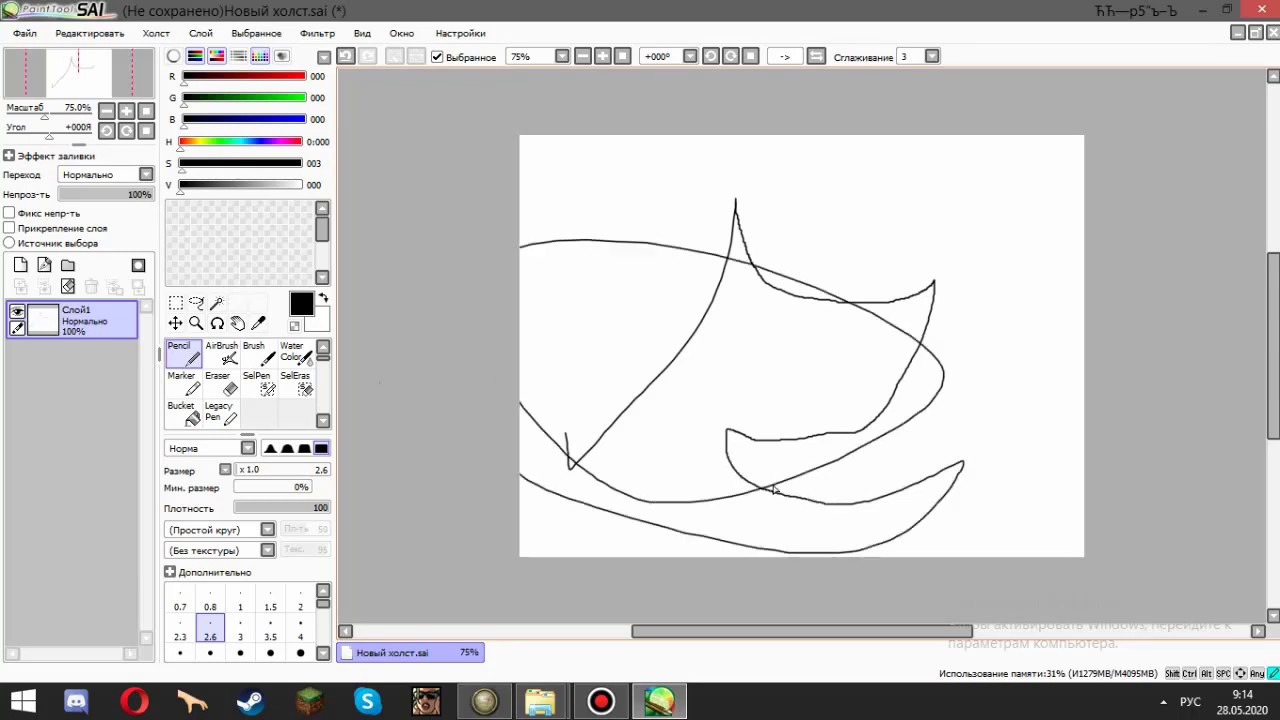Select the AirBrush tool
Image resolution: width=1280 pixels, height=720 pixels.
point(221,354)
